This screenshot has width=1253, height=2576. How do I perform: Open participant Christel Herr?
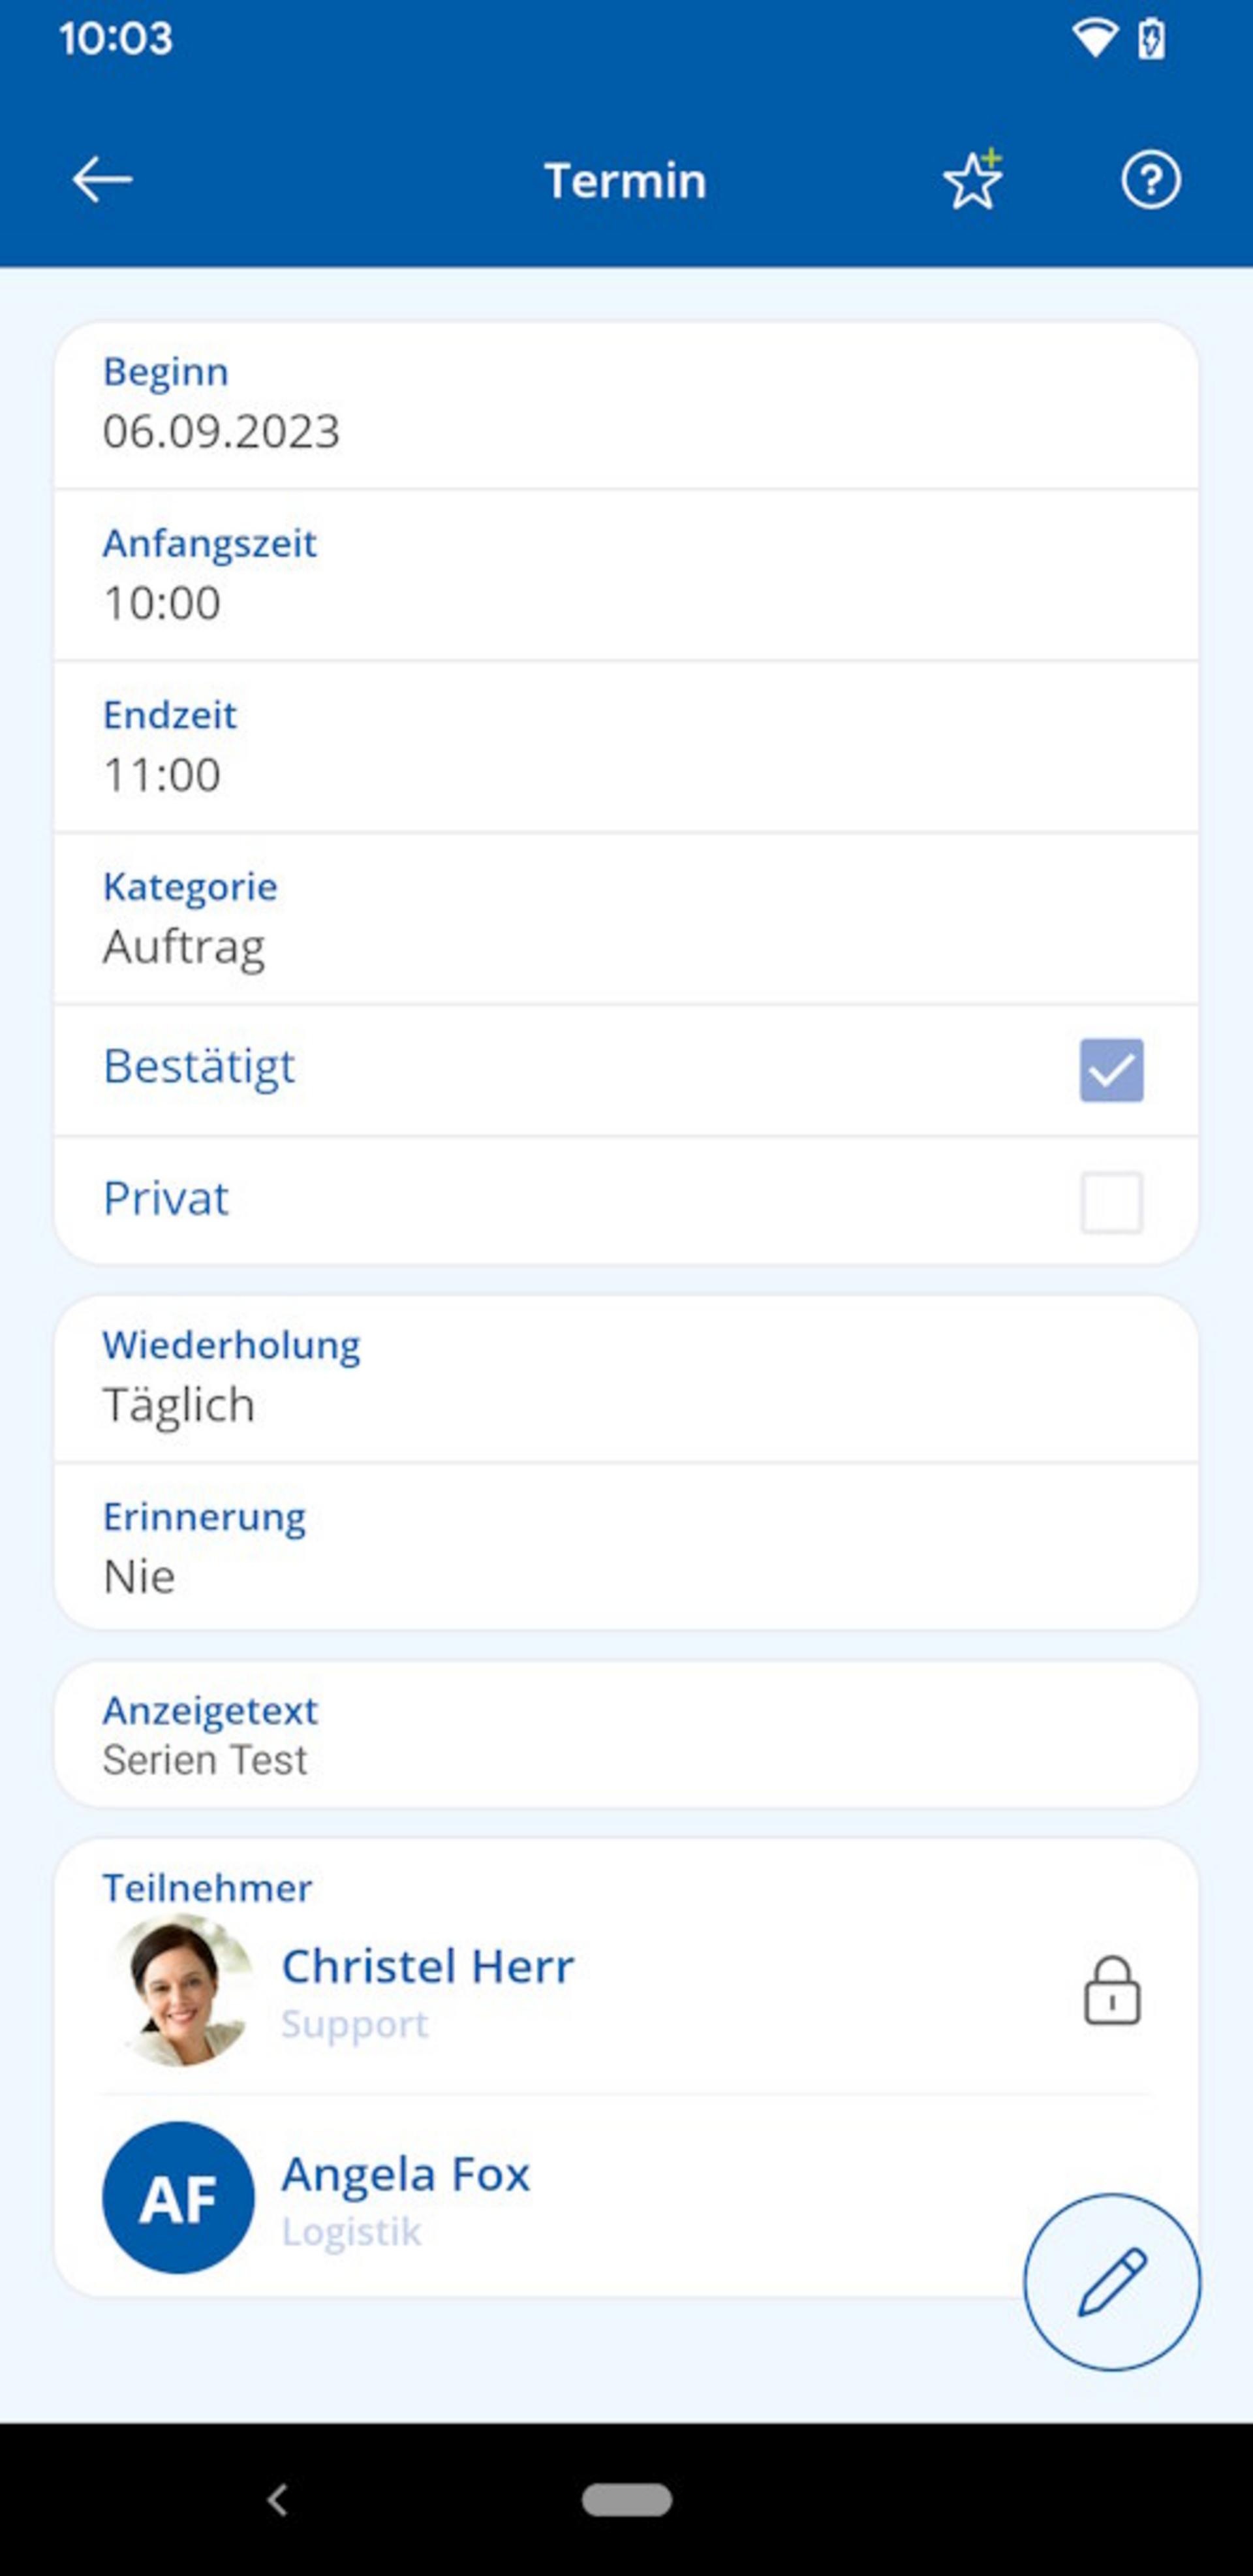[x=428, y=1967]
